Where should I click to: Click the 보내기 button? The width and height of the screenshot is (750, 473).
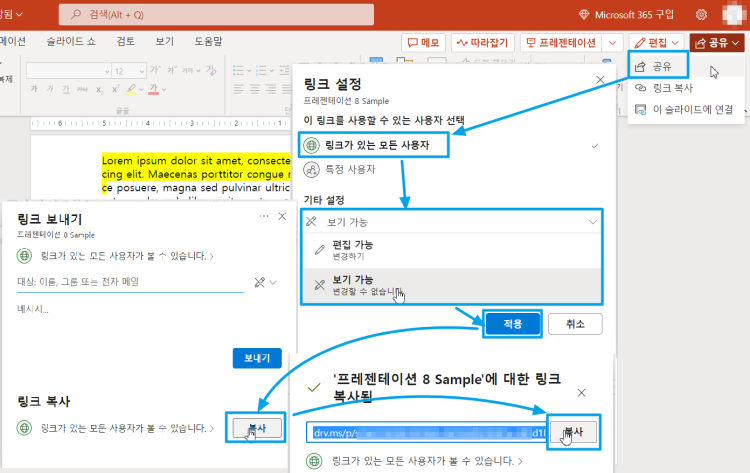[x=257, y=358]
